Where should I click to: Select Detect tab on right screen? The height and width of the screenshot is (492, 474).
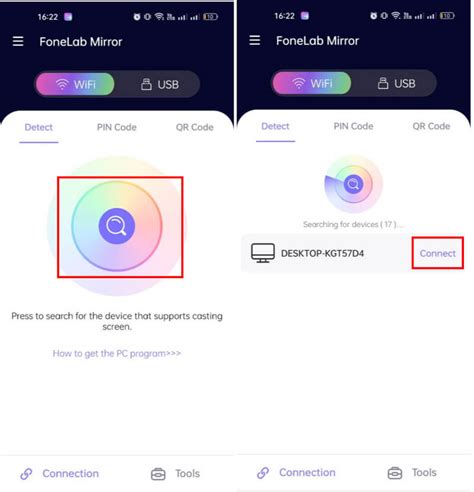[x=275, y=126]
